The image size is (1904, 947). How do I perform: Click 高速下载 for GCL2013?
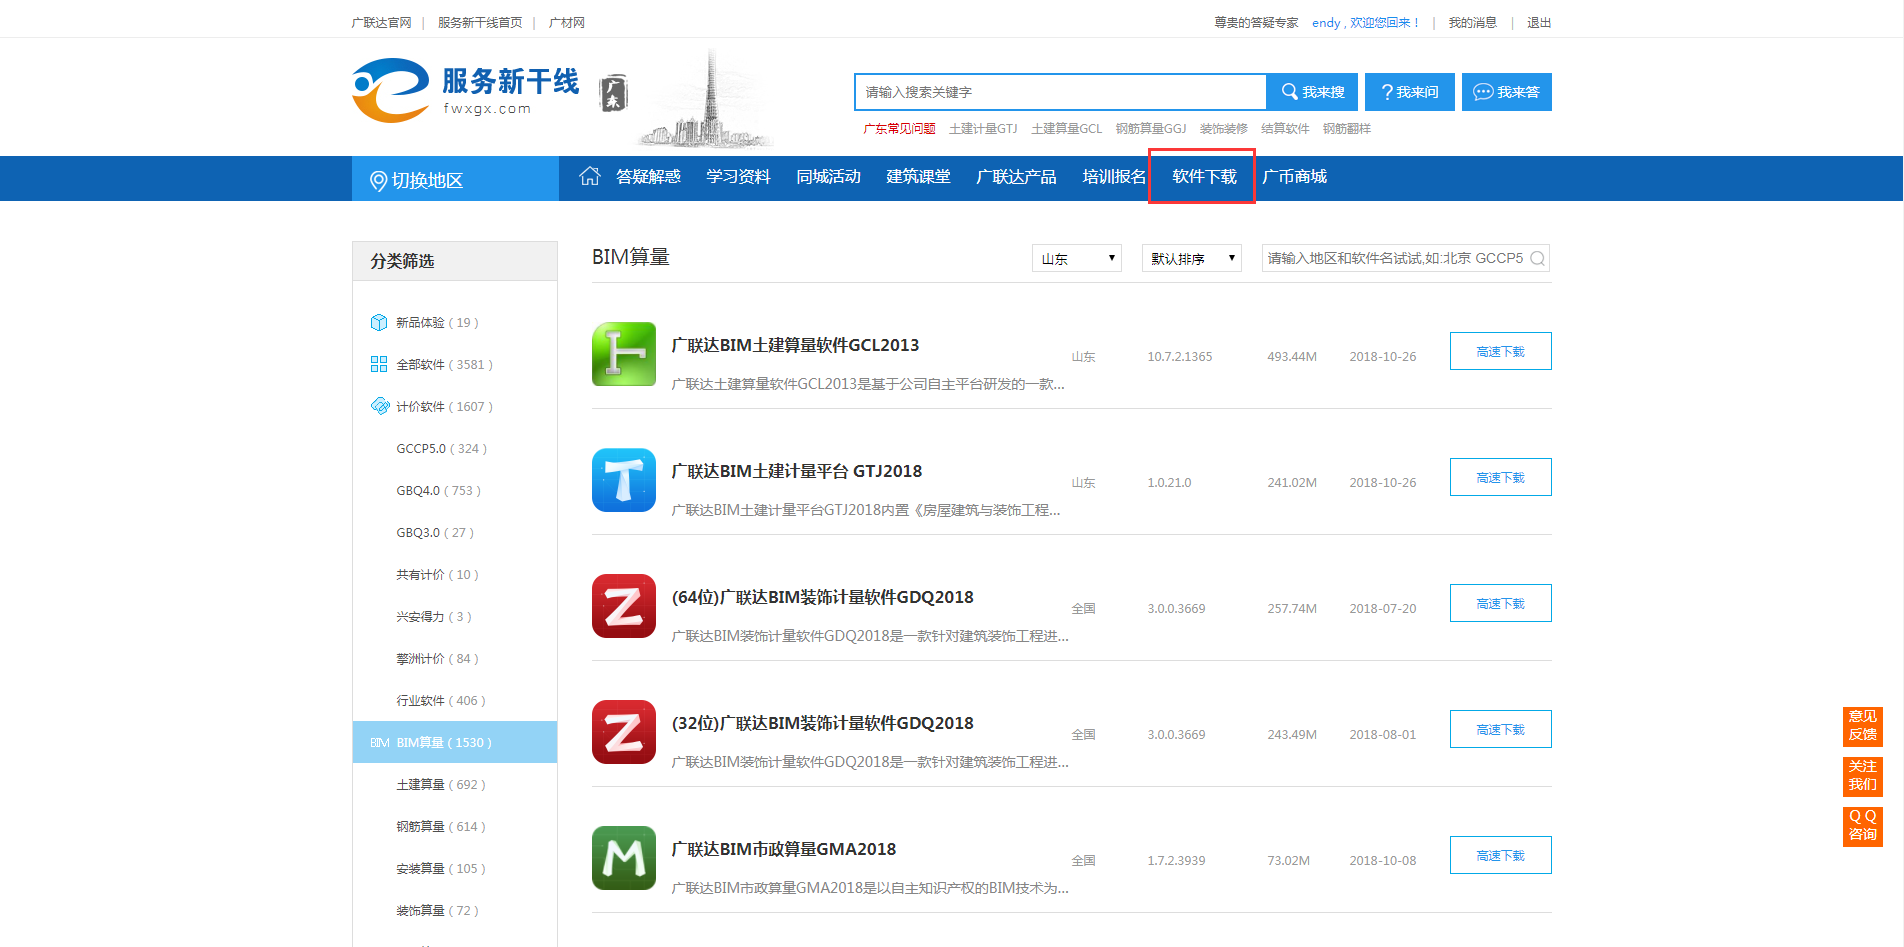pyautogui.click(x=1501, y=351)
